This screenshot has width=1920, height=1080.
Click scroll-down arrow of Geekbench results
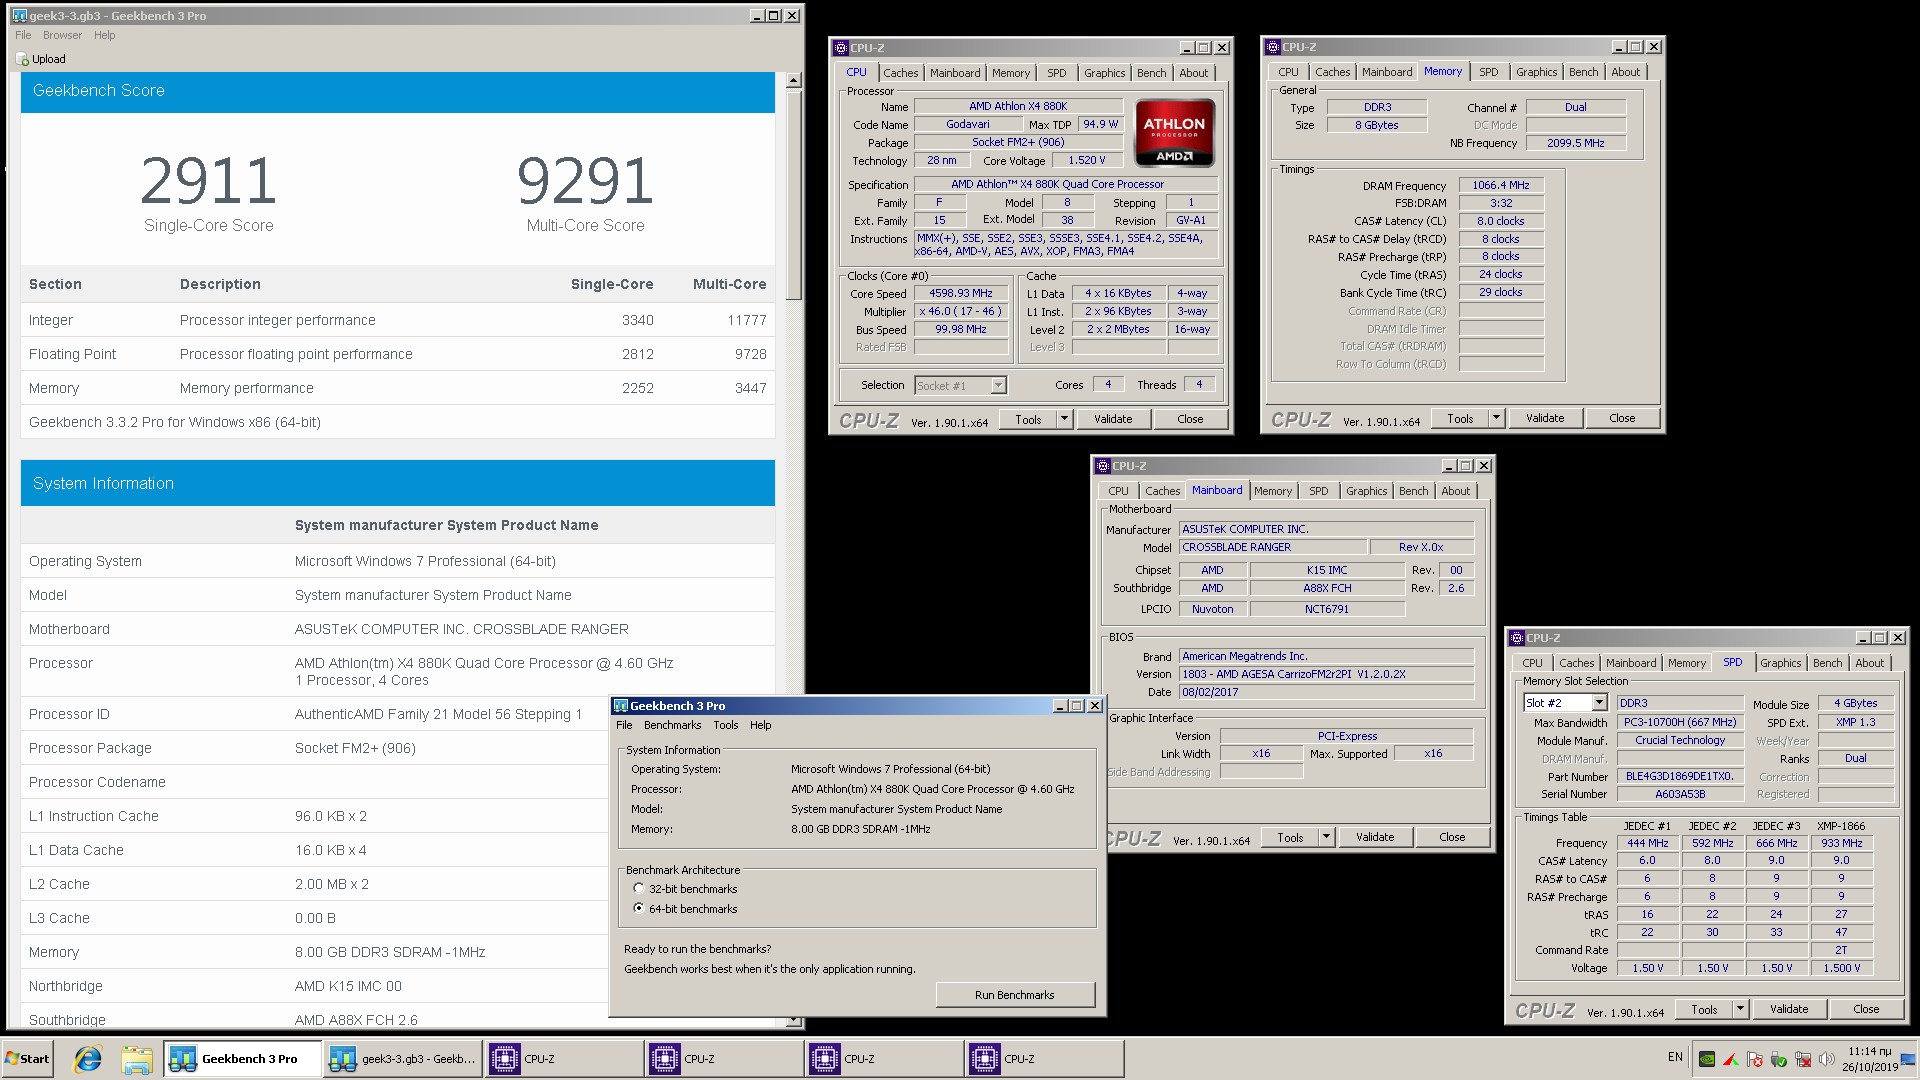click(x=794, y=1021)
